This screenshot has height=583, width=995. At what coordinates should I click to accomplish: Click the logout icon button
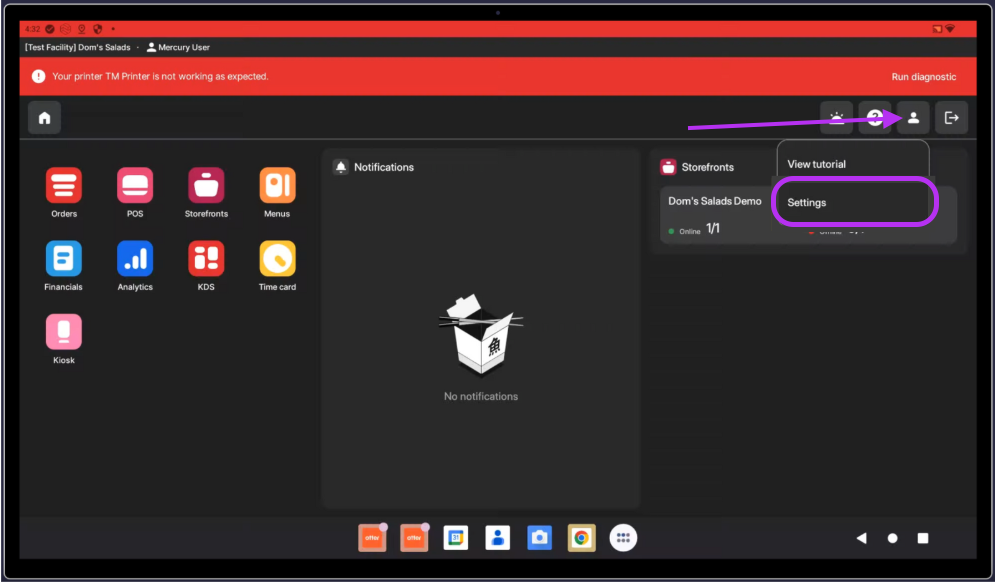point(951,118)
